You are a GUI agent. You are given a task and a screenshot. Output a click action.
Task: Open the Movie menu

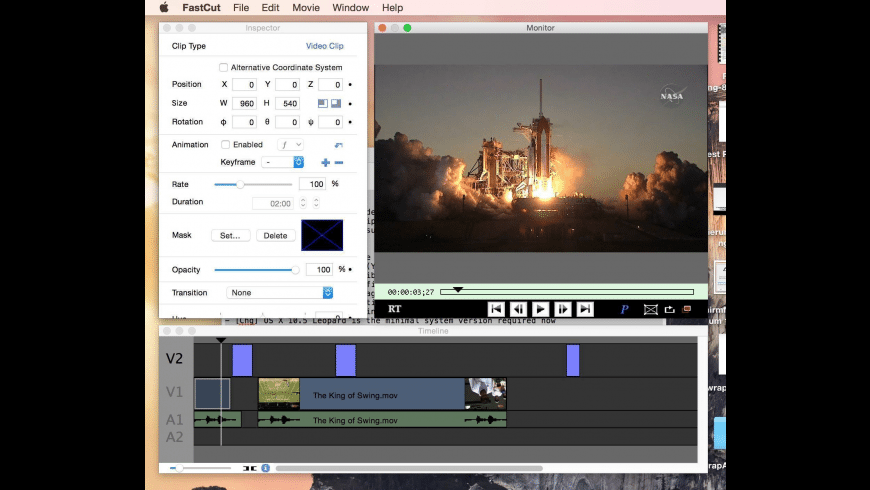pyautogui.click(x=306, y=7)
